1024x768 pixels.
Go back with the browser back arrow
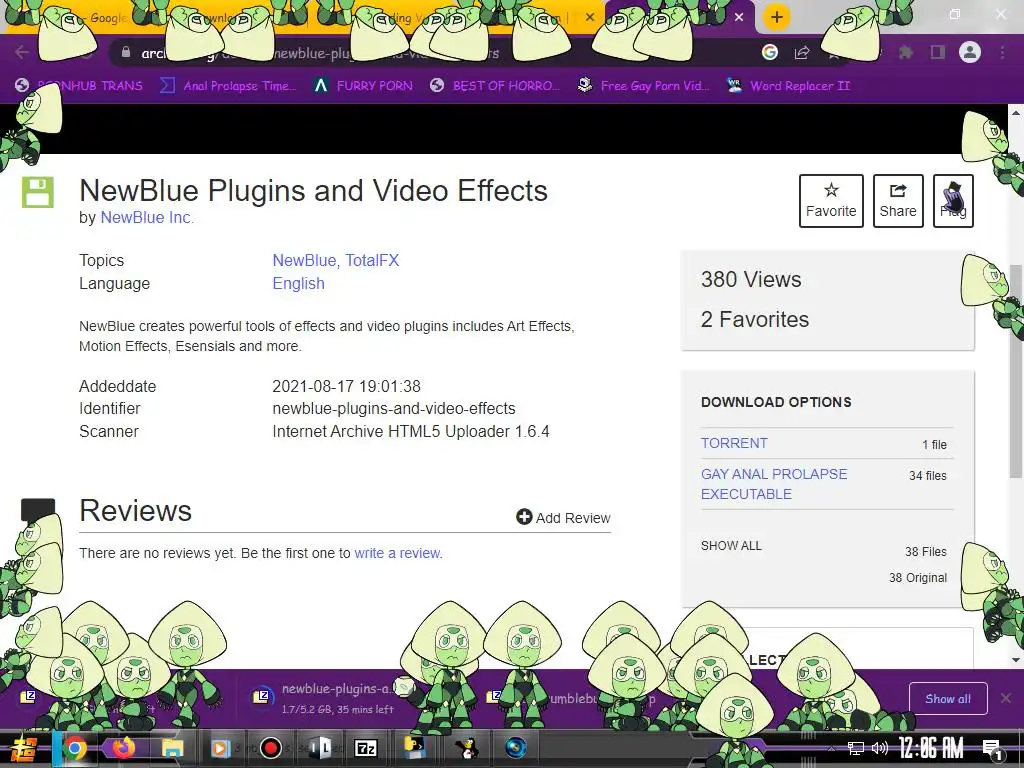point(22,52)
